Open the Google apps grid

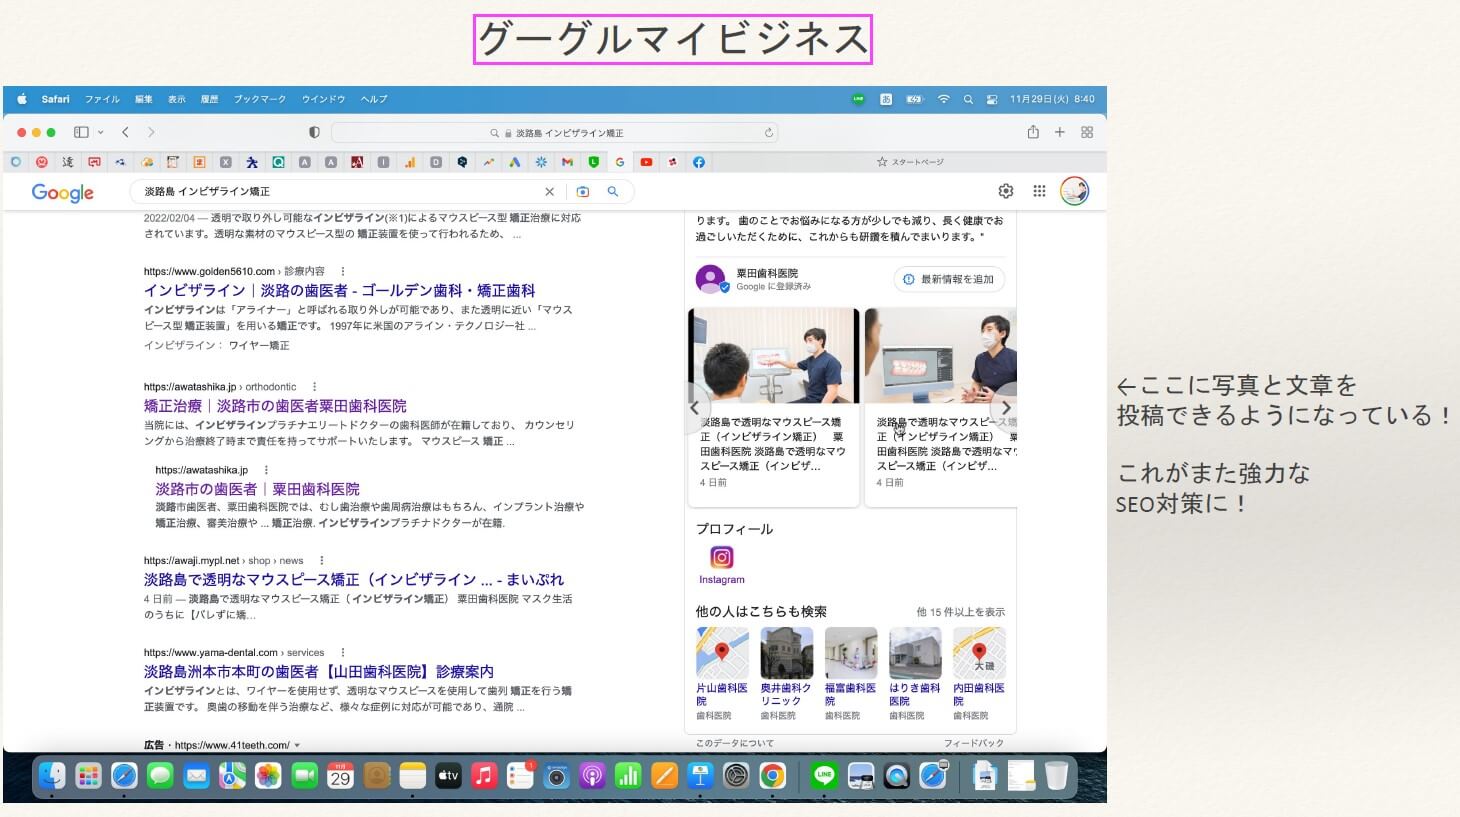[1039, 191]
